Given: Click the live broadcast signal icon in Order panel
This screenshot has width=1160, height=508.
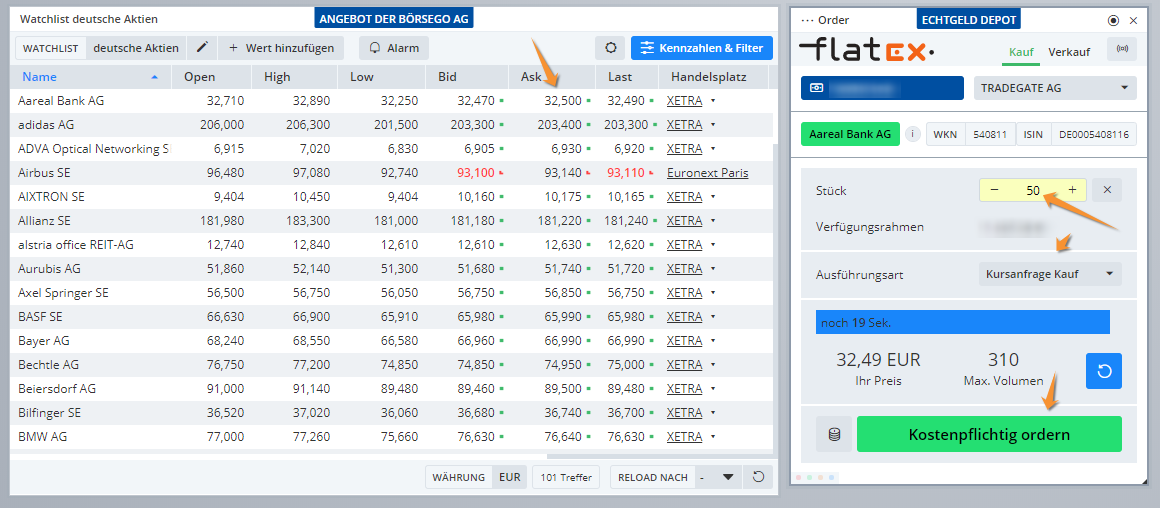Looking at the screenshot, I should 1122,50.
